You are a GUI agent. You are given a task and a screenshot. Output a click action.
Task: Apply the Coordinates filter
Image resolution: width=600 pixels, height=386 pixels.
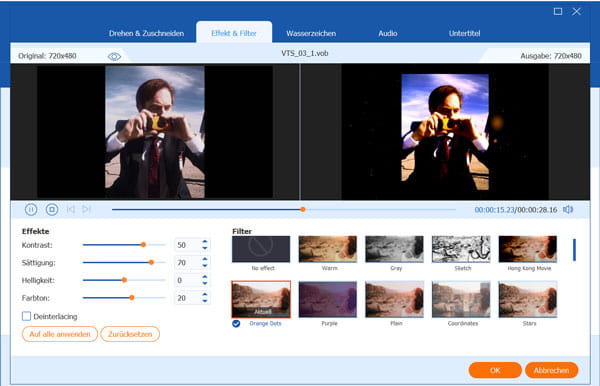[461, 299]
